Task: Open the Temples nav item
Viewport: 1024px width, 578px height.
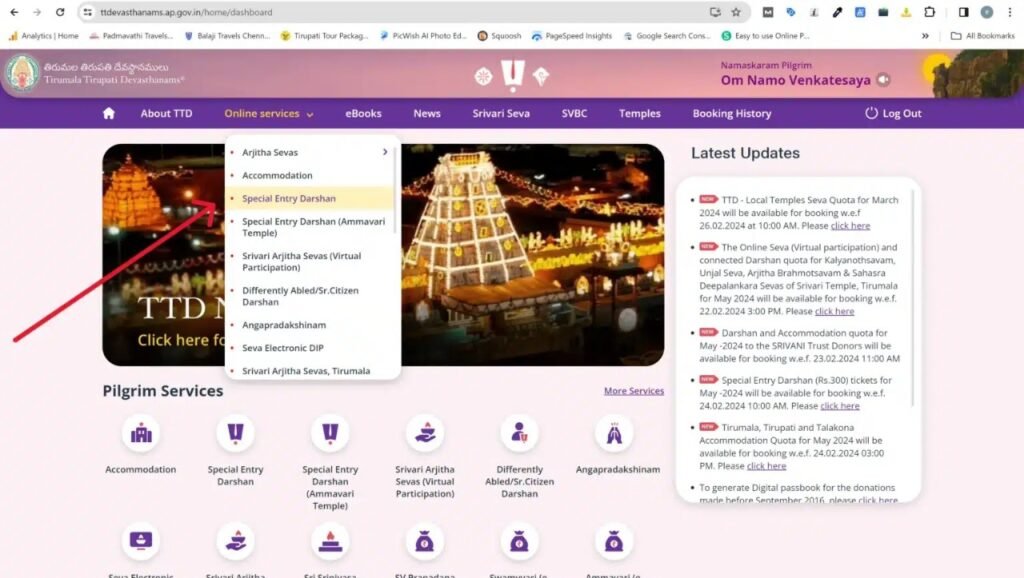Action: point(640,113)
